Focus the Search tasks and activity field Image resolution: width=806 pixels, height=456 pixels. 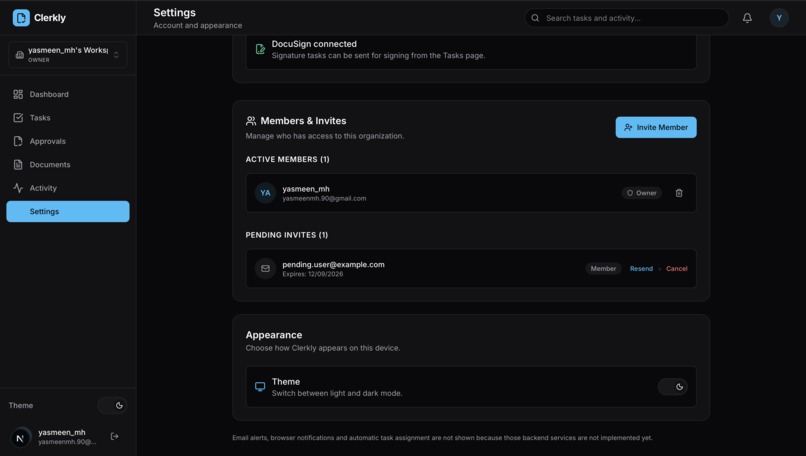pyautogui.click(x=626, y=18)
